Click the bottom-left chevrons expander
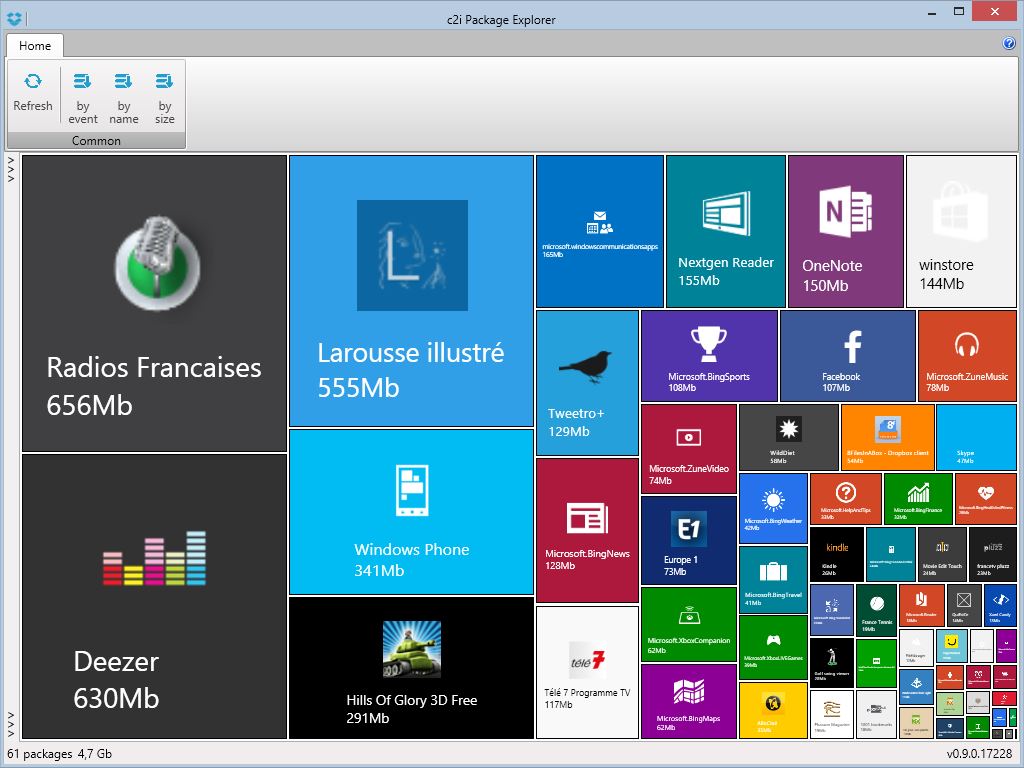 pos(11,725)
